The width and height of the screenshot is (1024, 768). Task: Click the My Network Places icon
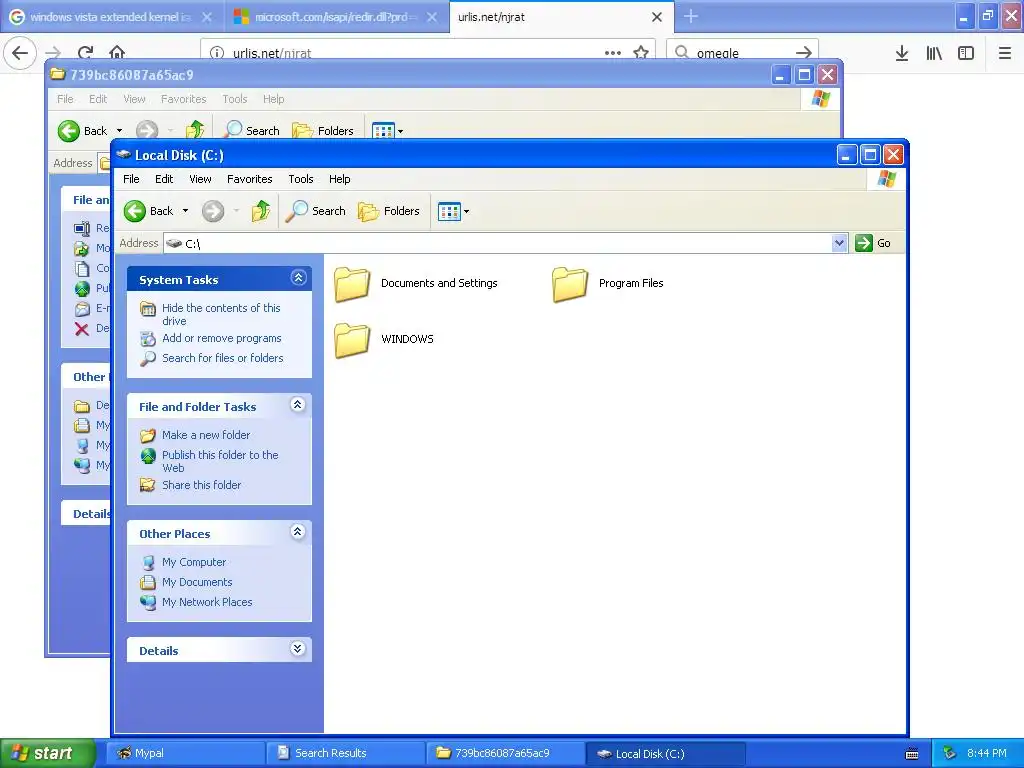click(x=148, y=602)
